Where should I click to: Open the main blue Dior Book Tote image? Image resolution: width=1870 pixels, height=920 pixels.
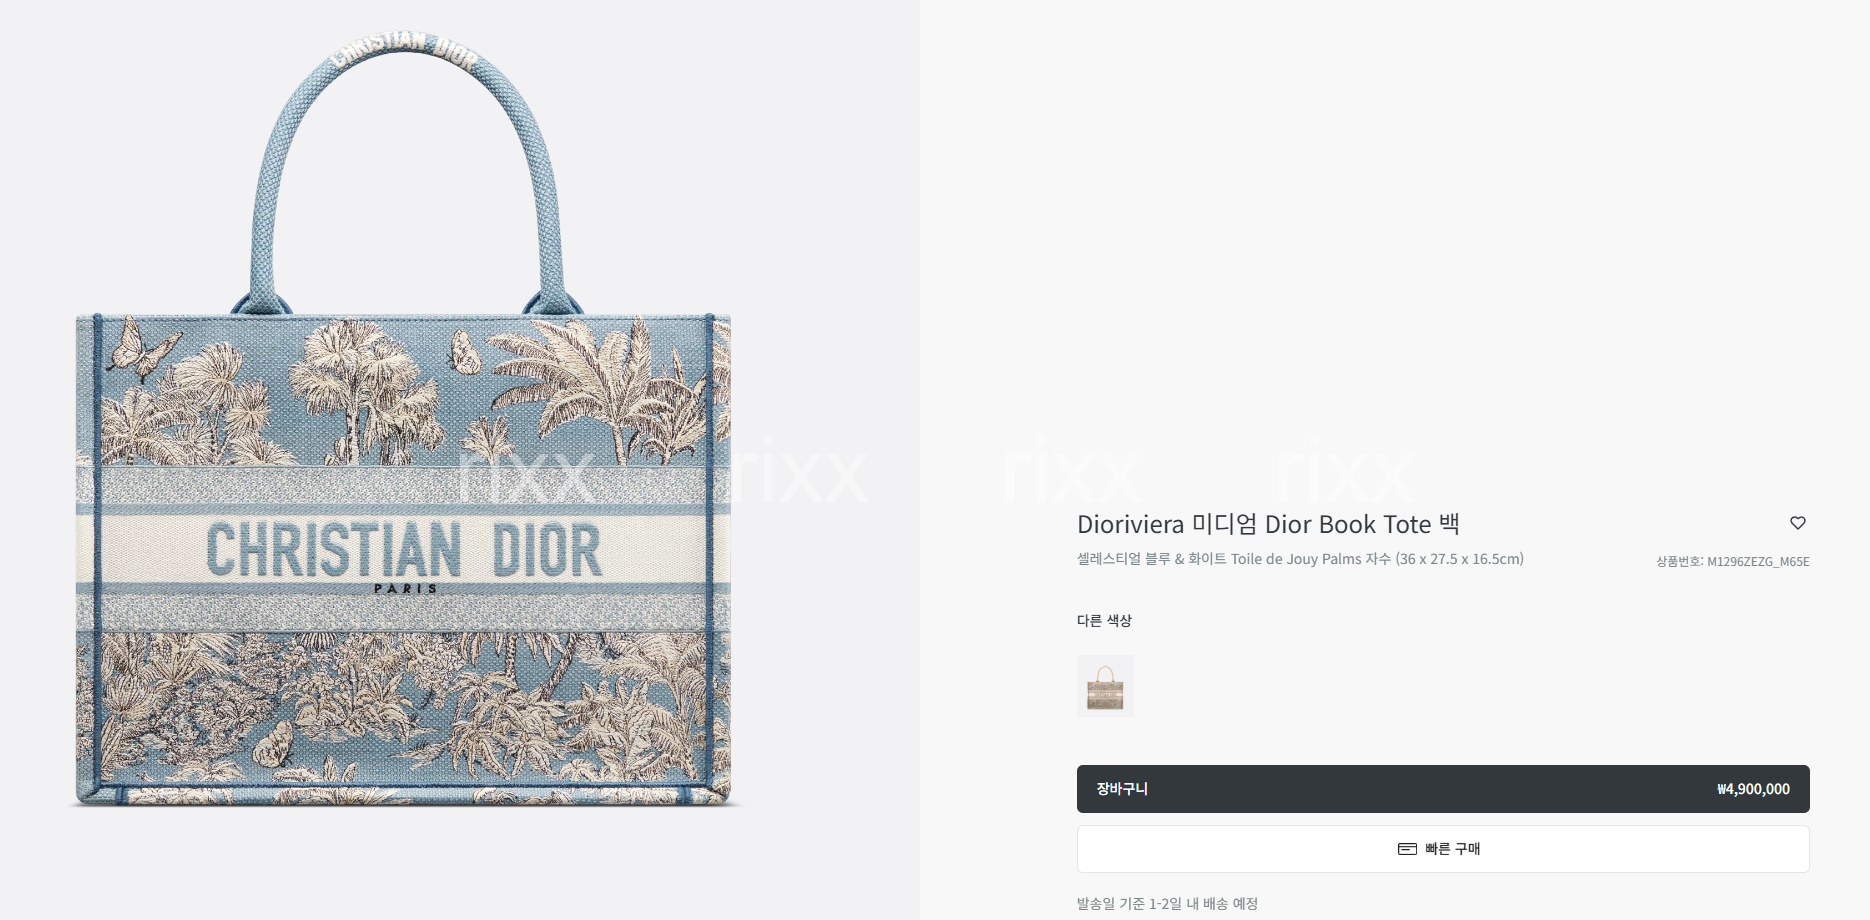pyautogui.click(x=404, y=420)
